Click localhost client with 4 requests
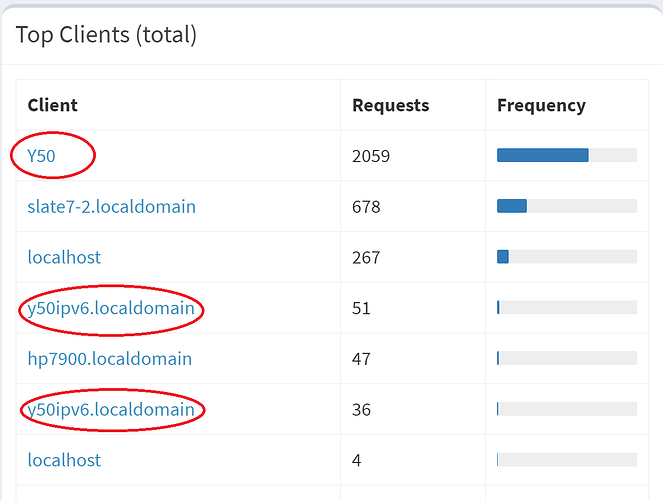Viewport: 663px width, 500px height. pyautogui.click(x=64, y=460)
